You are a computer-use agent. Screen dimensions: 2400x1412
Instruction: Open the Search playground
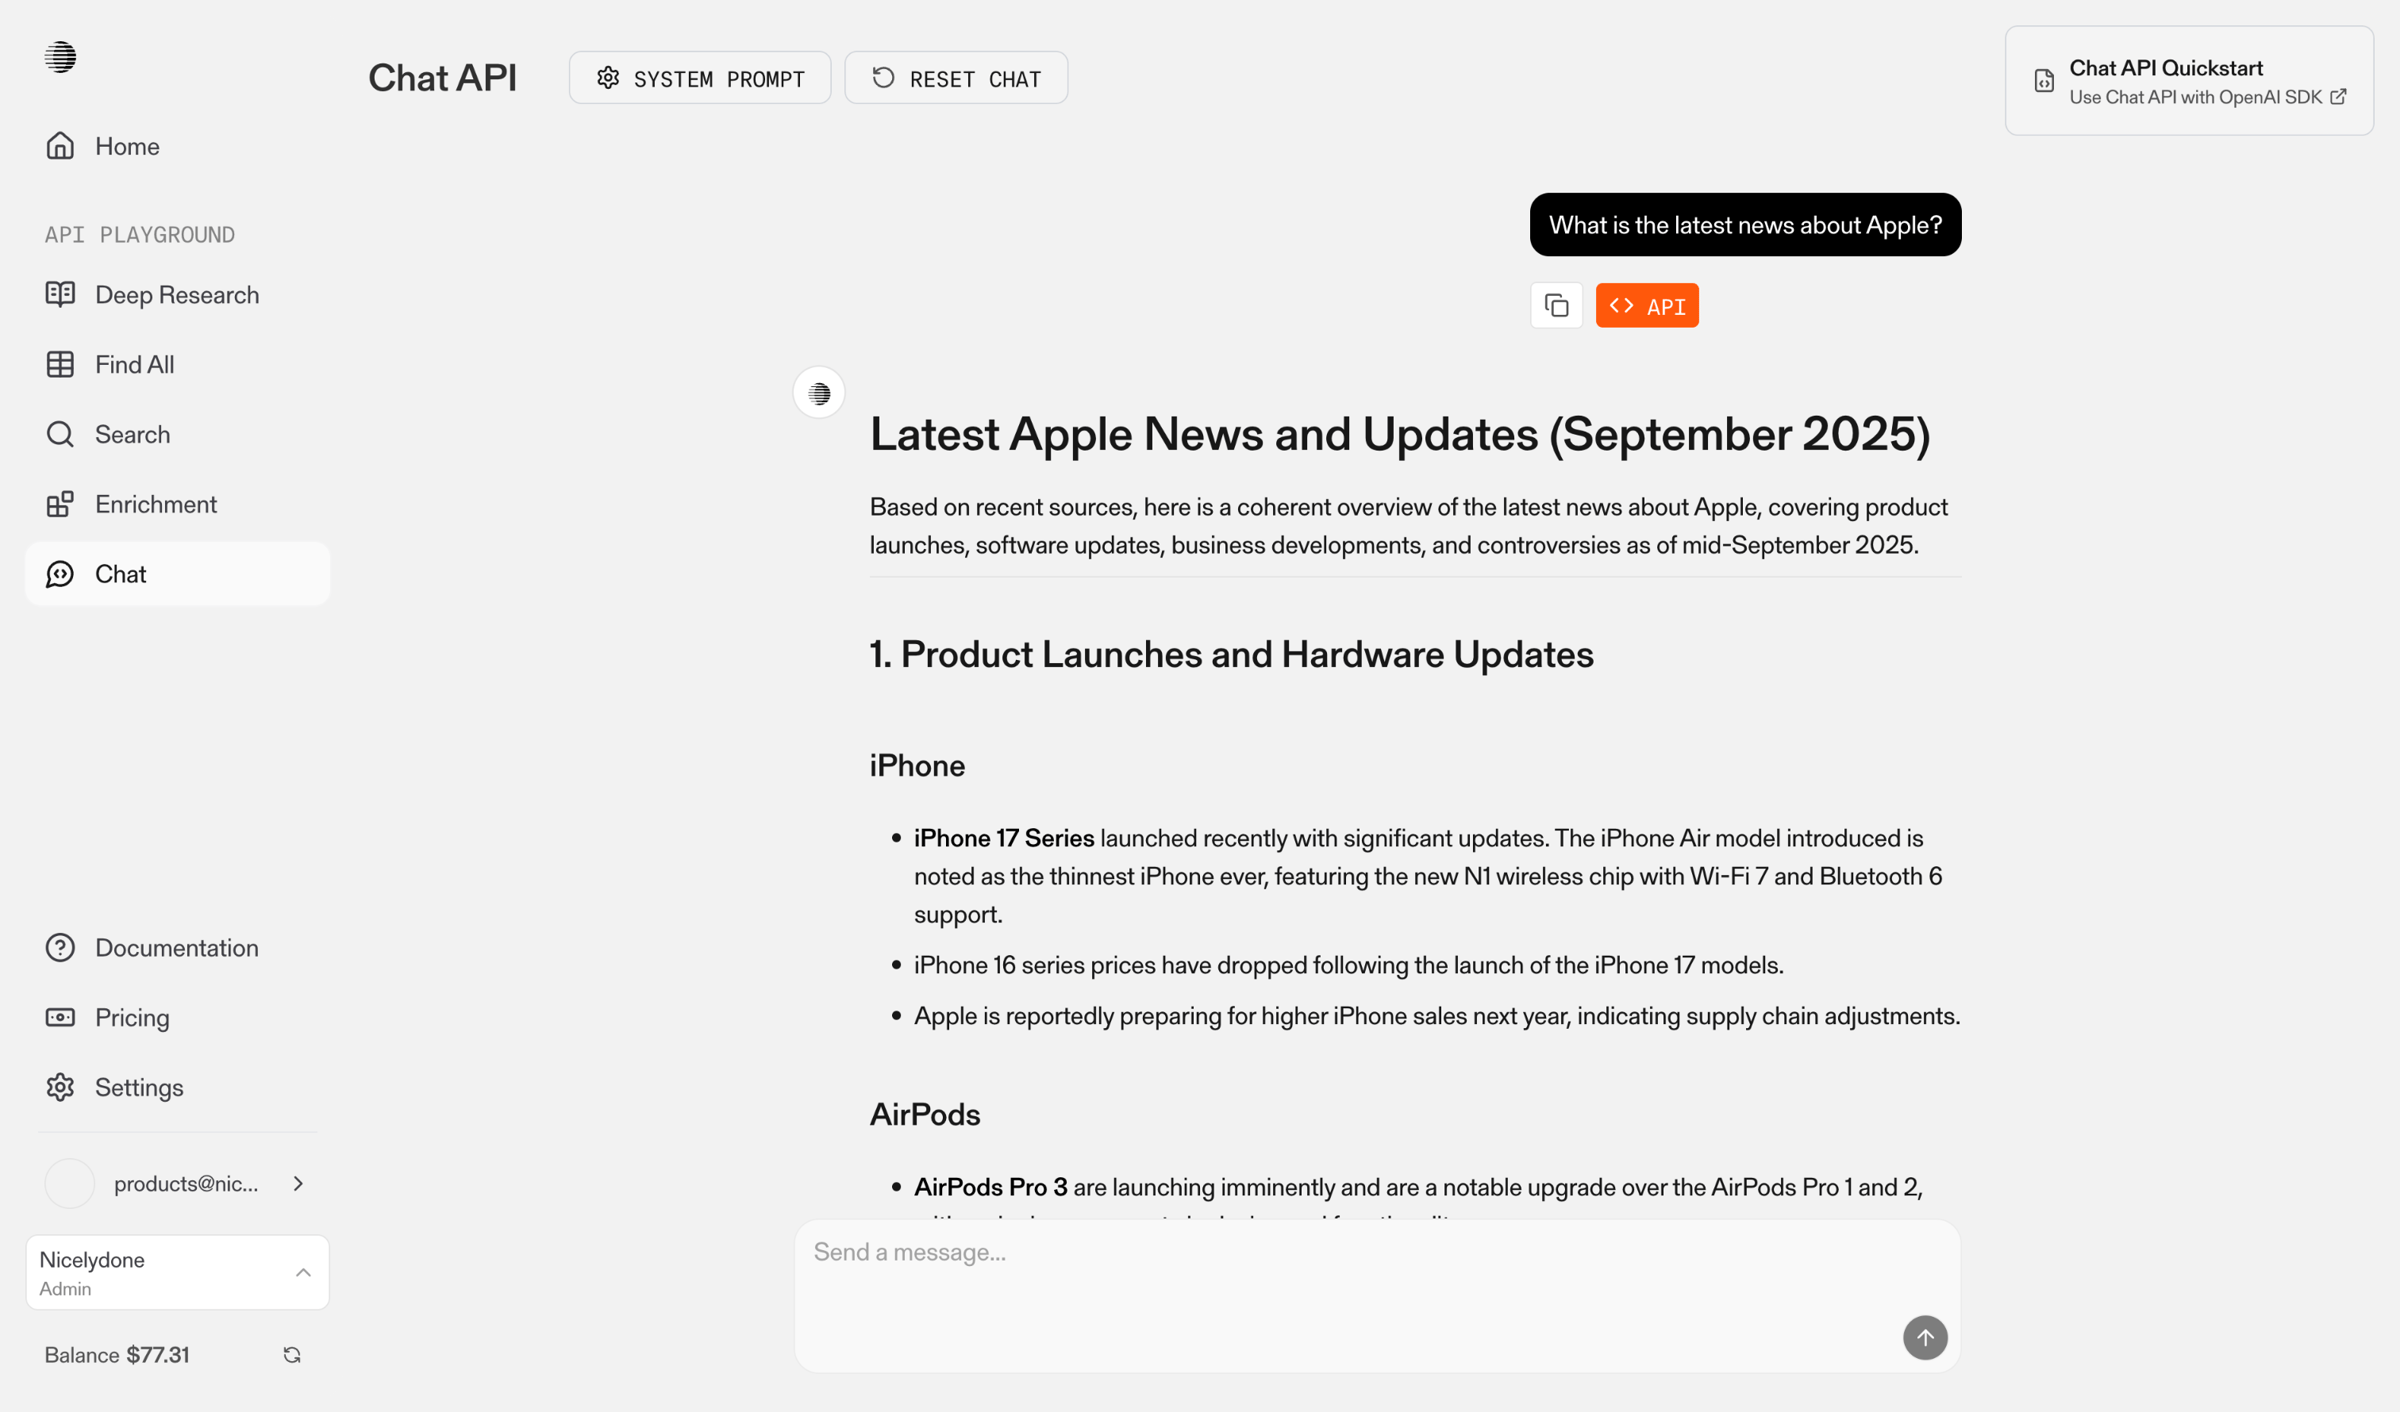178,434
